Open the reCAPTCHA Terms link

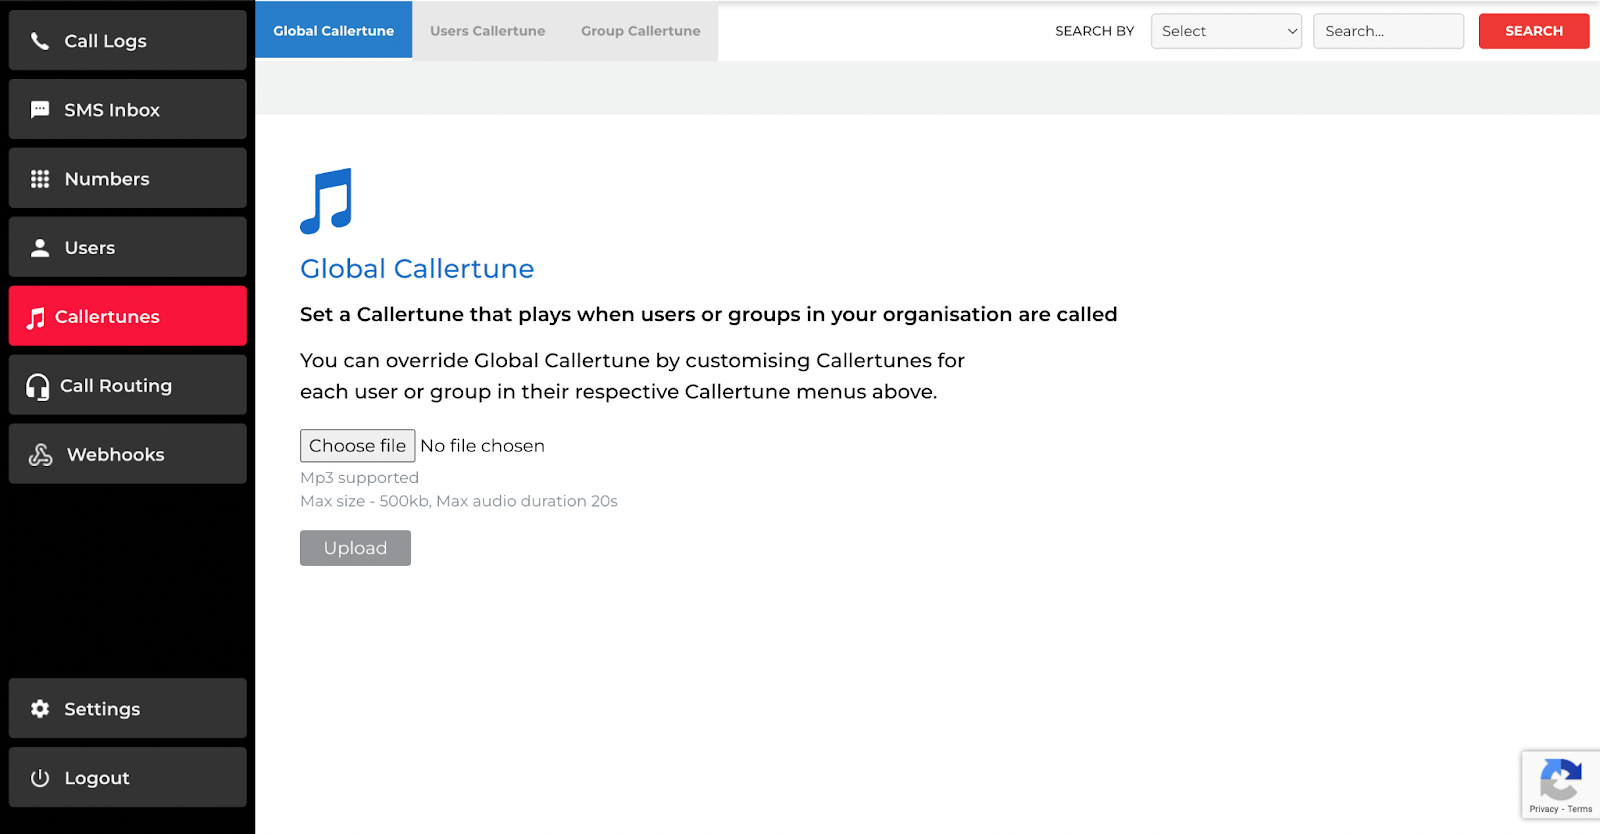[x=1580, y=809]
